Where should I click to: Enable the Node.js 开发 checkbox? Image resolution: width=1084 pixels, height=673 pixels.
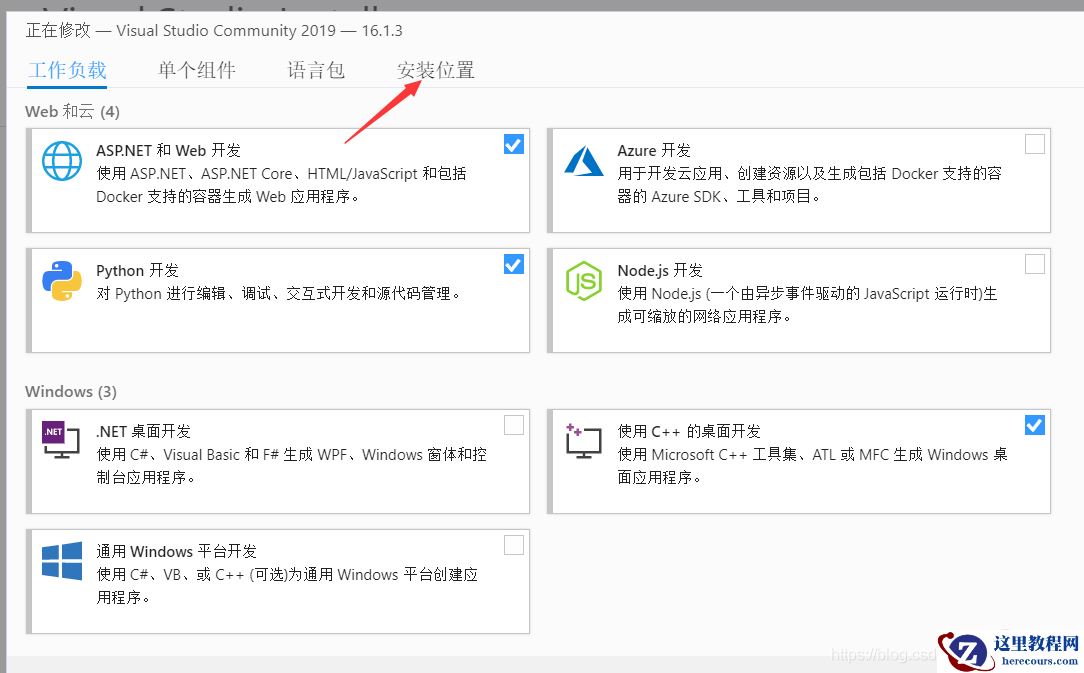pyautogui.click(x=1034, y=264)
